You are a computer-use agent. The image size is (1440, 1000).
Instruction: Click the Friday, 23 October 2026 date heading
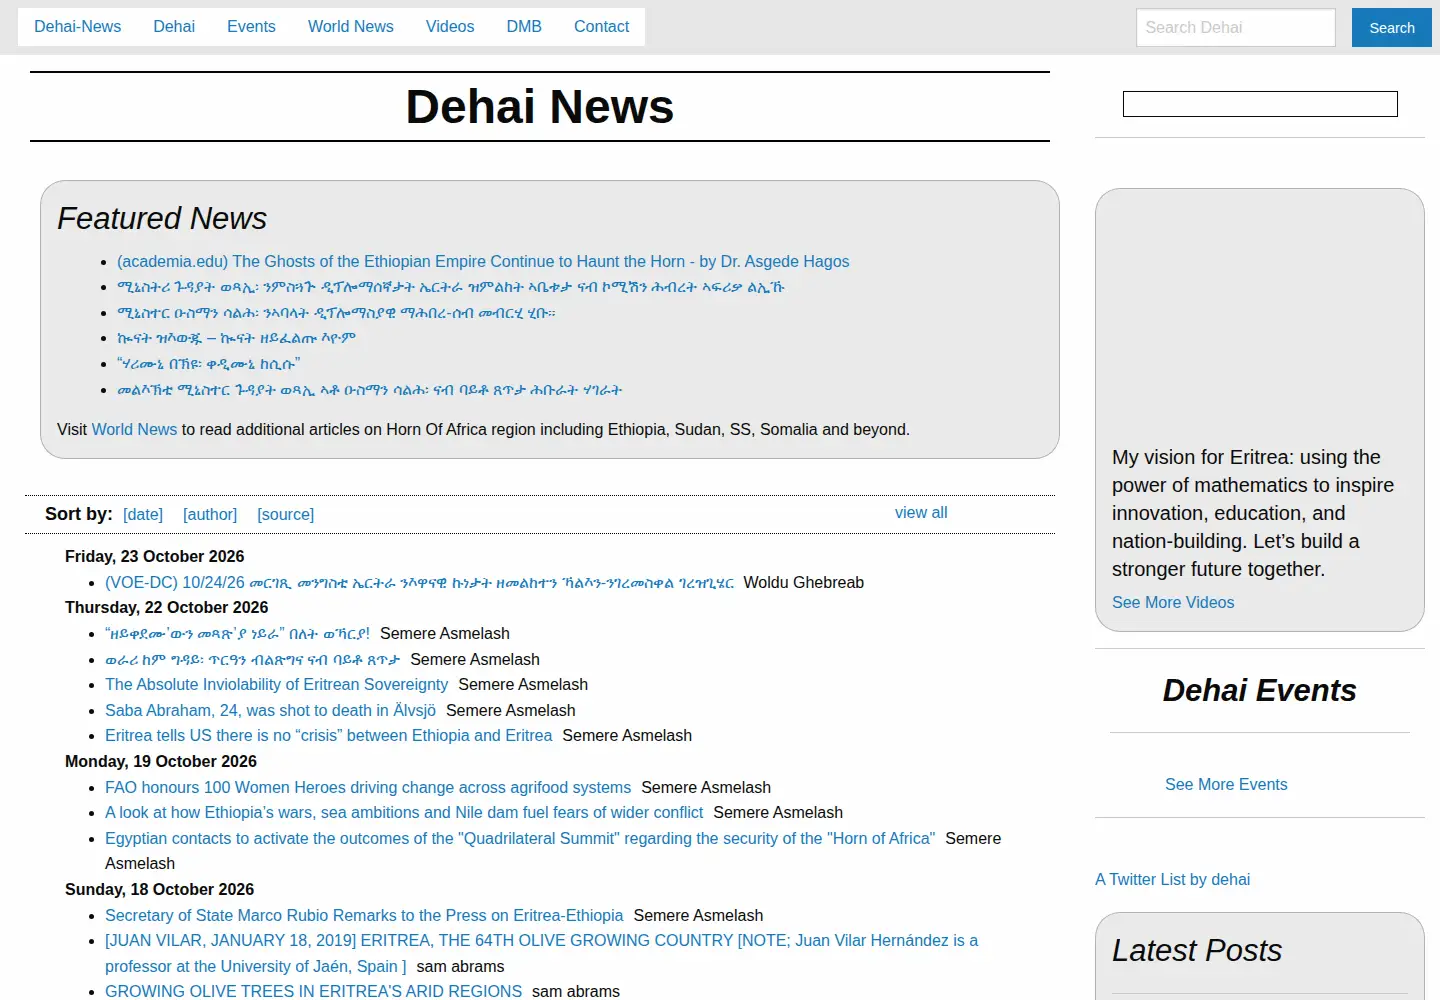click(154, 557)
